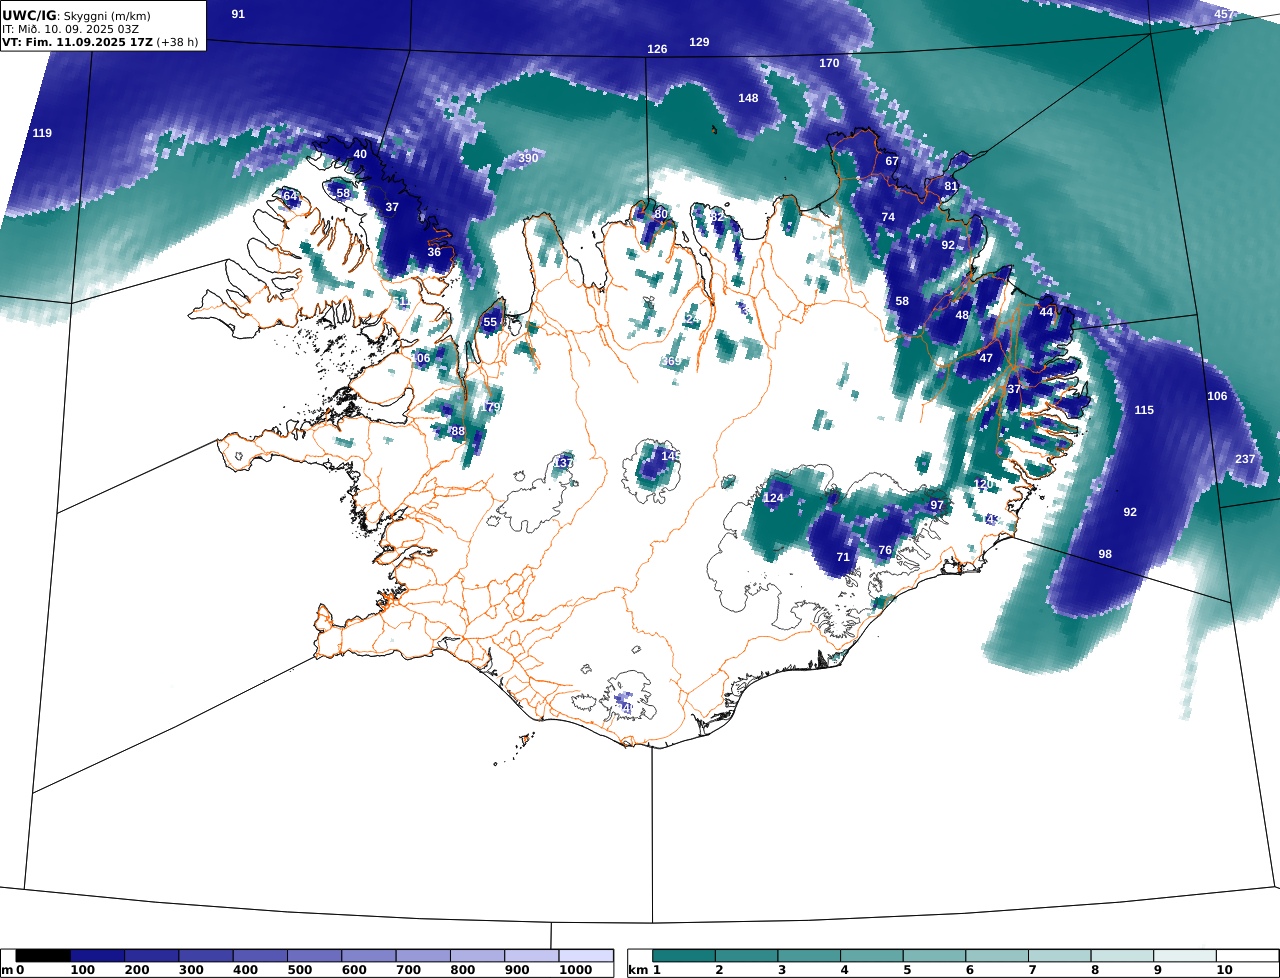Click the visibility value 124 on the map

click(x=774, y=498)
